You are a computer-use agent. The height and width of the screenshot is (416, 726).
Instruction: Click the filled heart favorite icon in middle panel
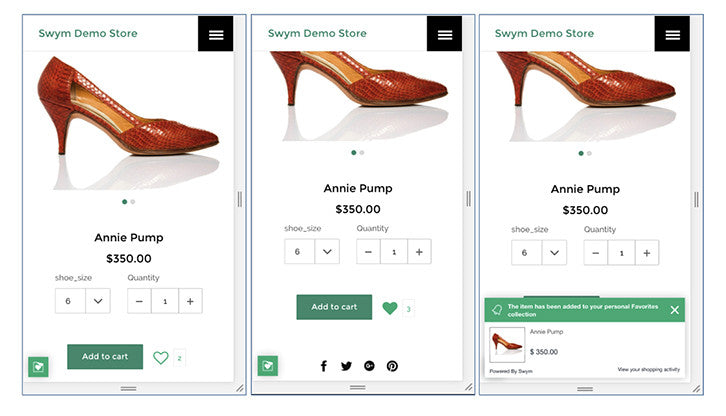390,308
